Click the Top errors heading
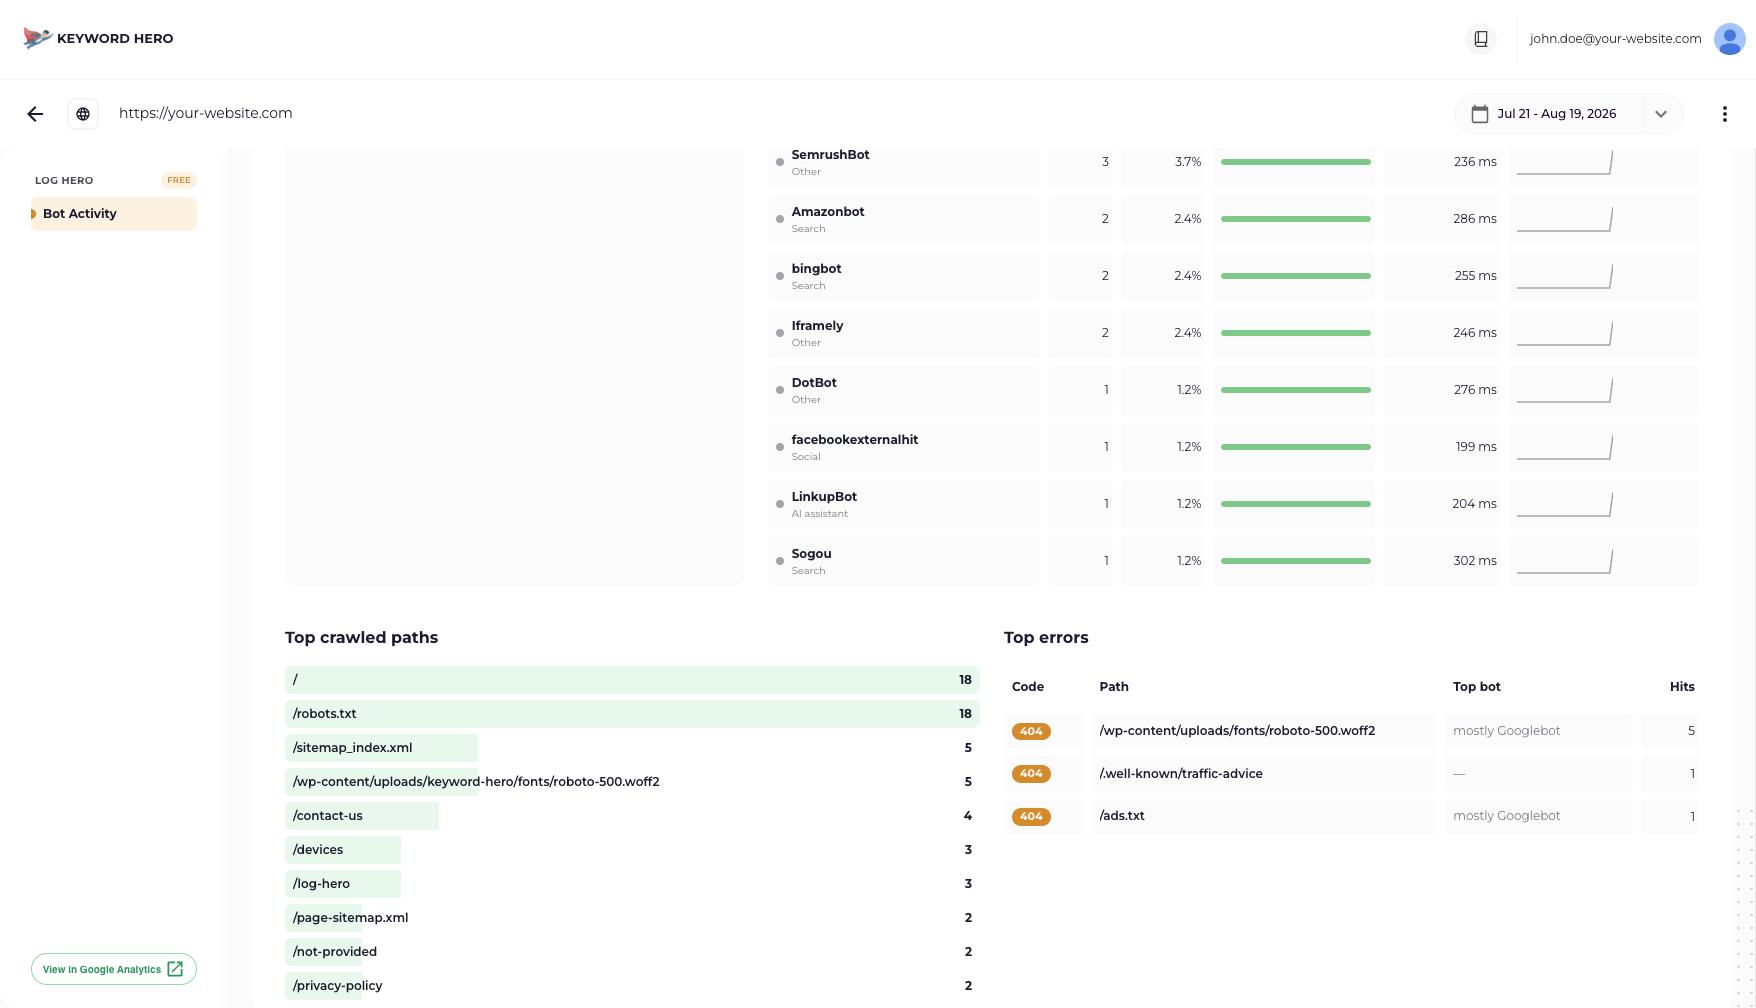This screenshot has height=1008, width=1756. [x=1046, y=638]
